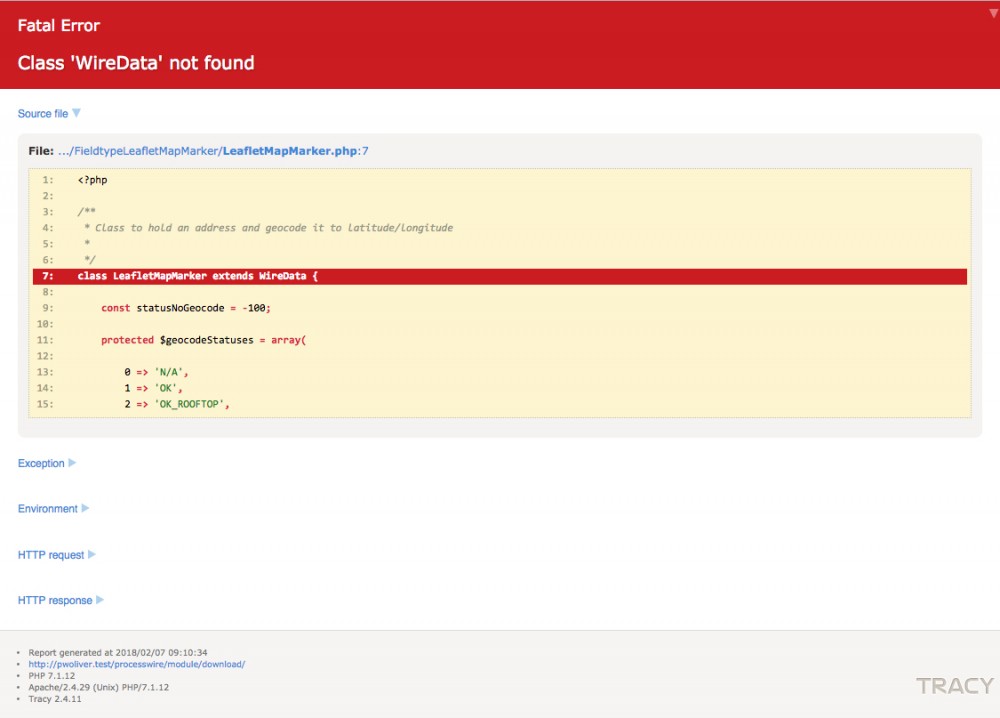This screenshot has height=718, width=1000.
Task: Click the $geocodeStatuses array on line 11
Action: click(208, 340)
